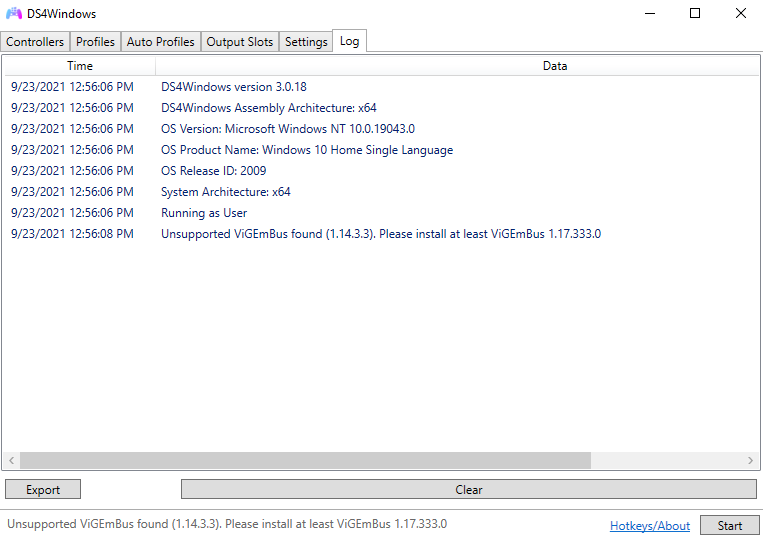Click the horizontal scrollbar left arrow

coord(12,460)
